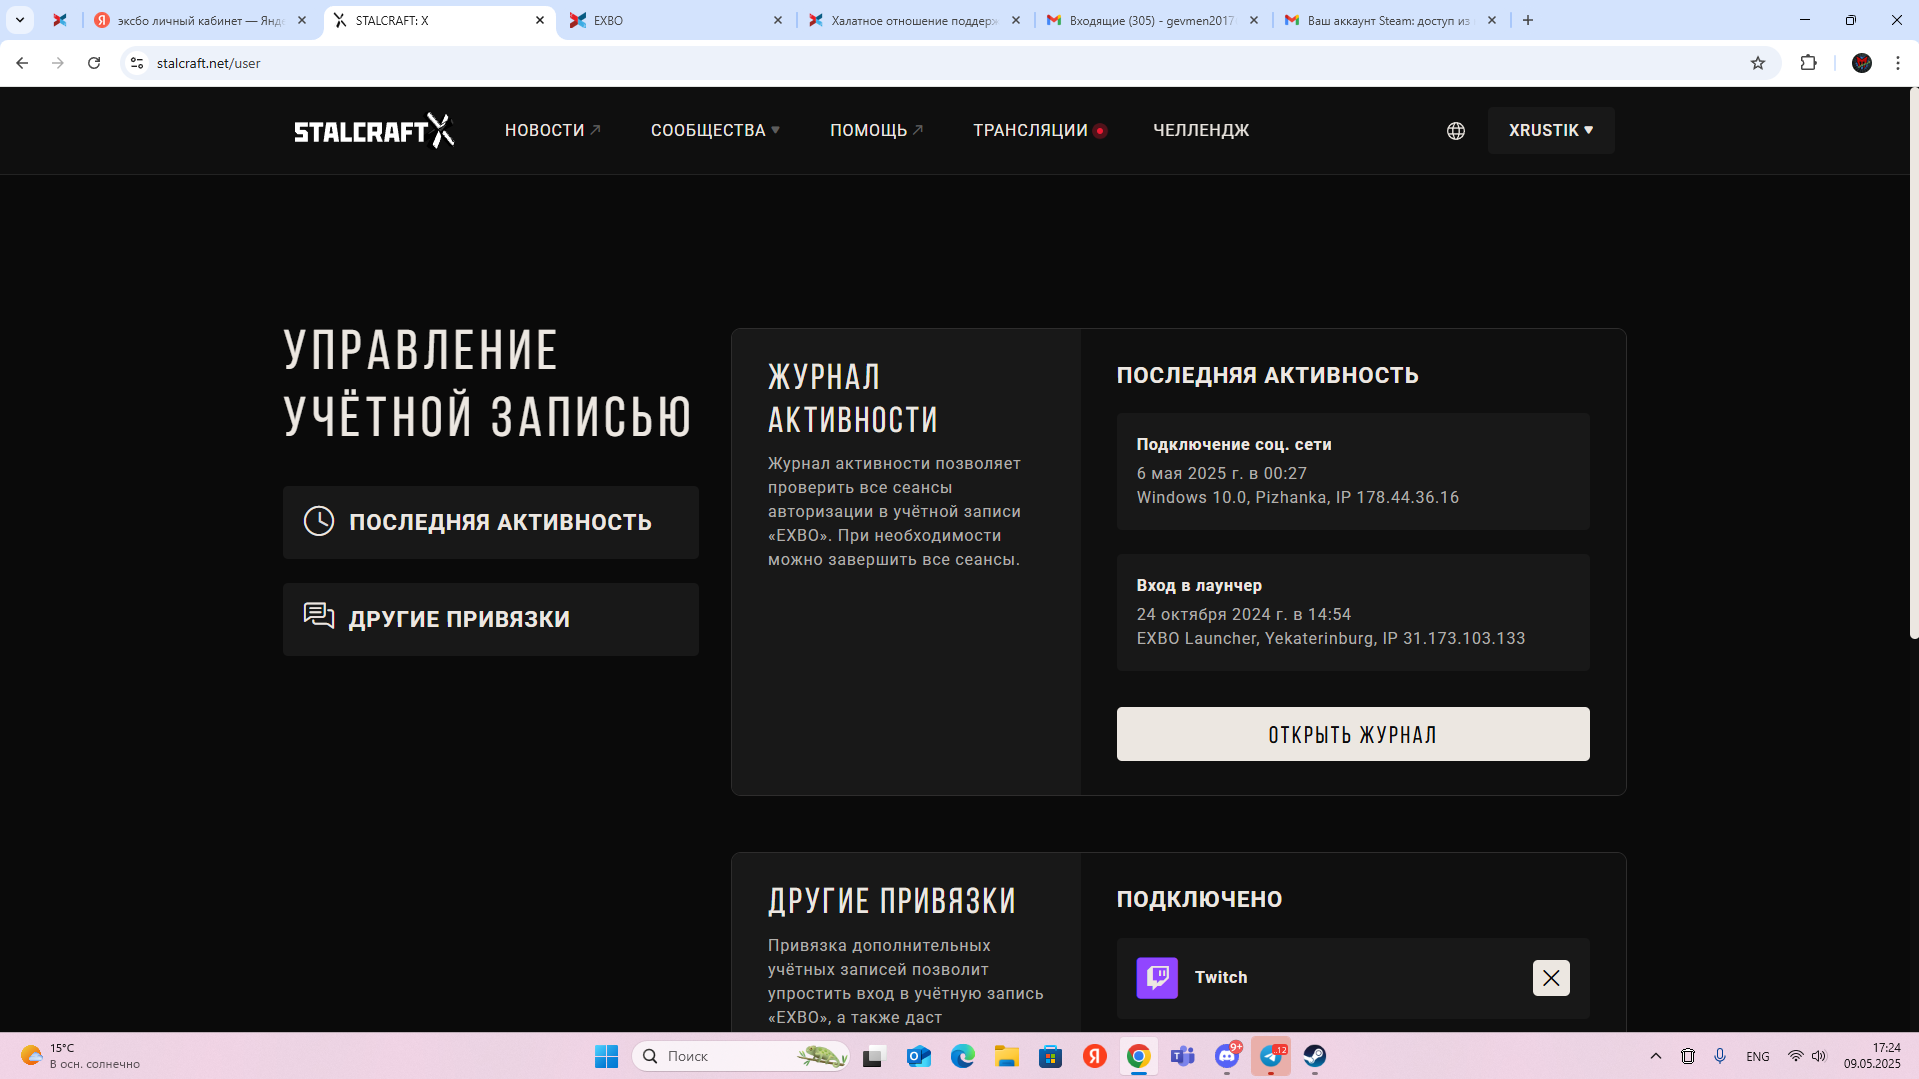Viewport: 1919px width, 1079px height.
Task: Switch the ENG input language
Action: click(1758, 1056)
